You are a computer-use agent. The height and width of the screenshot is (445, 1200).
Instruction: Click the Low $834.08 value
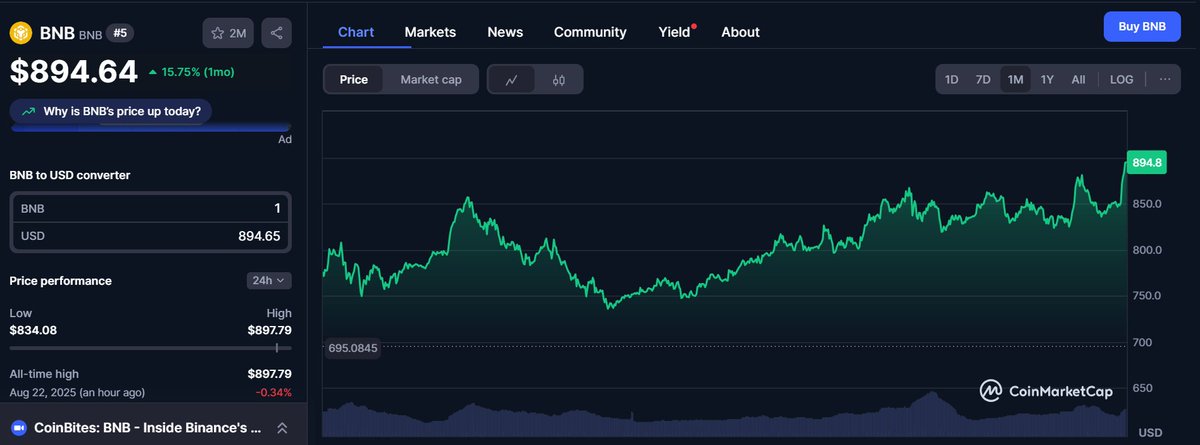pyautogui.click(x=33, y=330)
